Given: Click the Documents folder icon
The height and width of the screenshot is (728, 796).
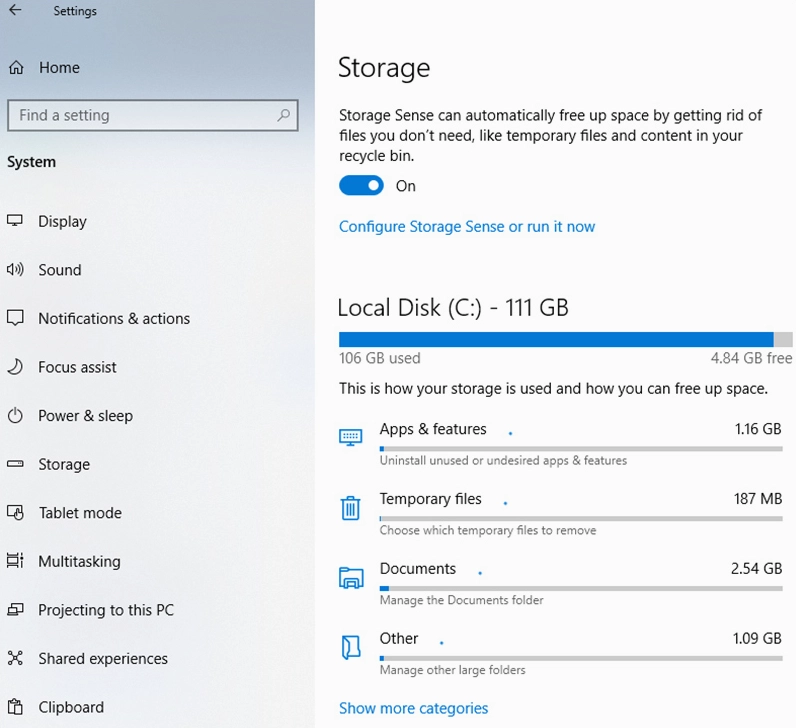Looking at the screenshot, I should (x=350, y=577).
